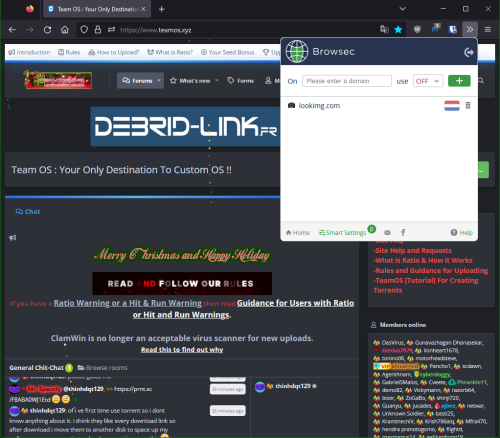Click the Browsec email envelope icon
500x438 pixels.
387,232
